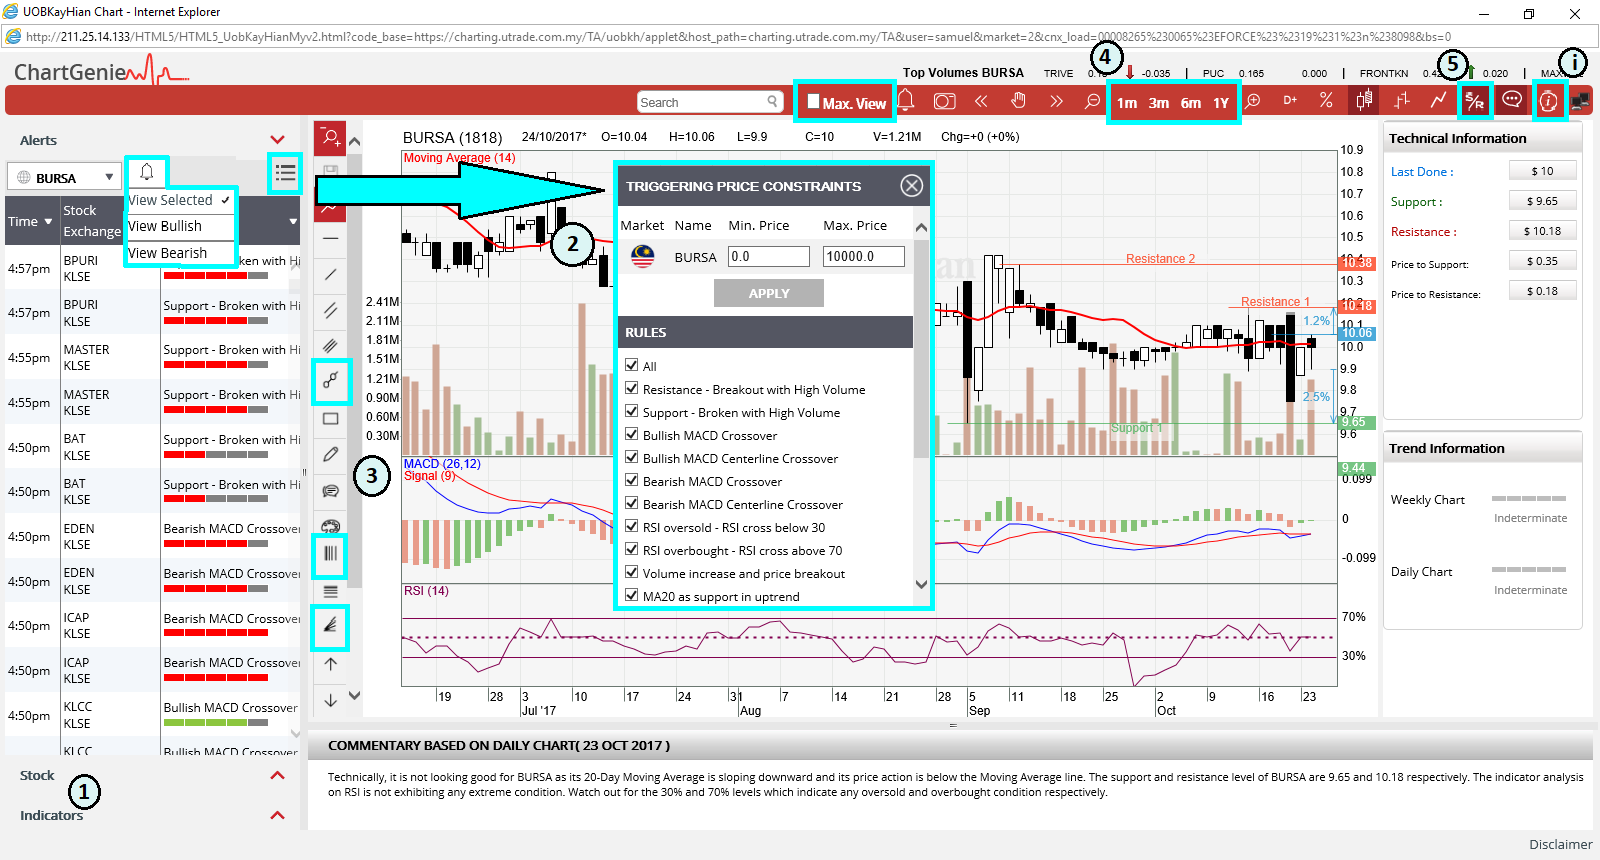Toggle Volume increase and price breakout checkbox
Viewport: 1600px width, 860px height.
[632, 572]
